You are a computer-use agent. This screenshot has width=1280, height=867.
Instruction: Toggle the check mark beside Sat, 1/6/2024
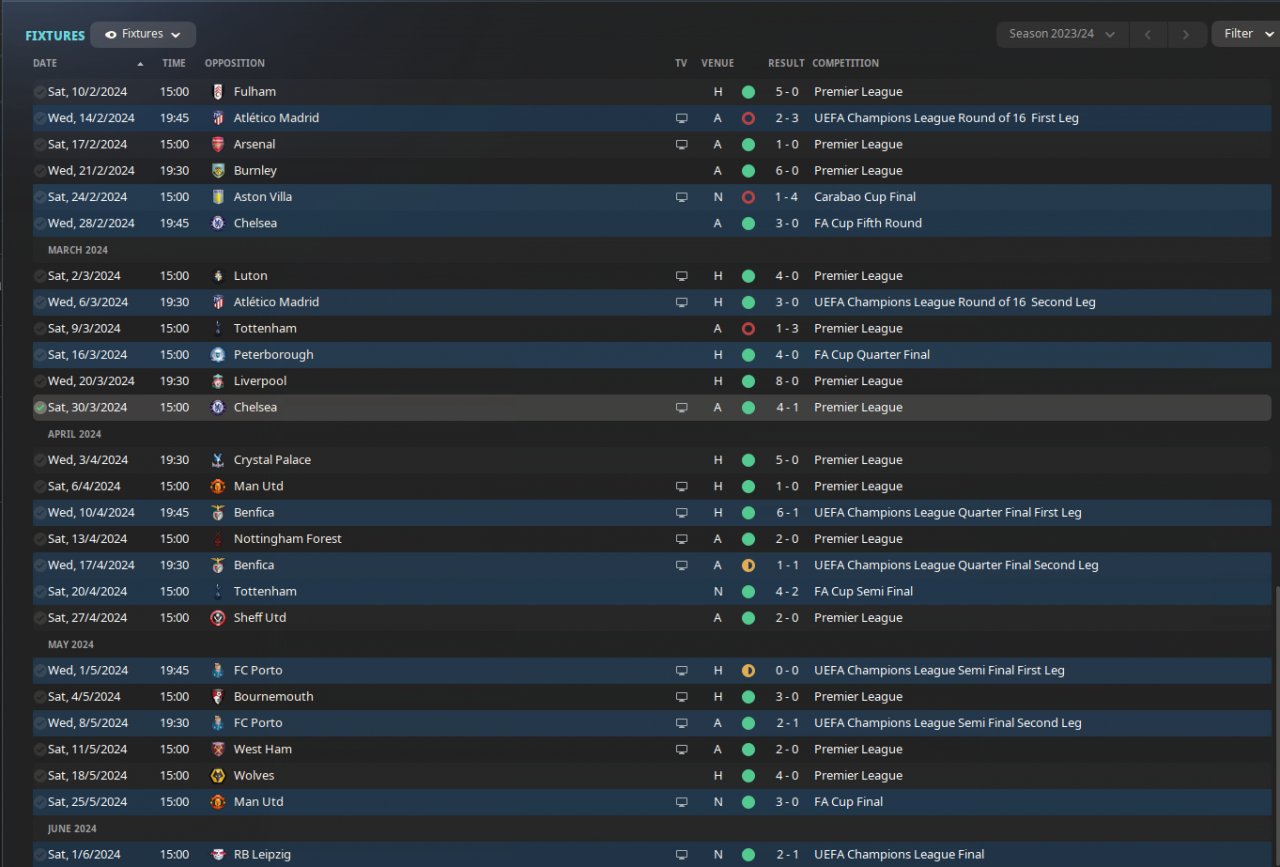pyautogui.click(x=40, y=855)
